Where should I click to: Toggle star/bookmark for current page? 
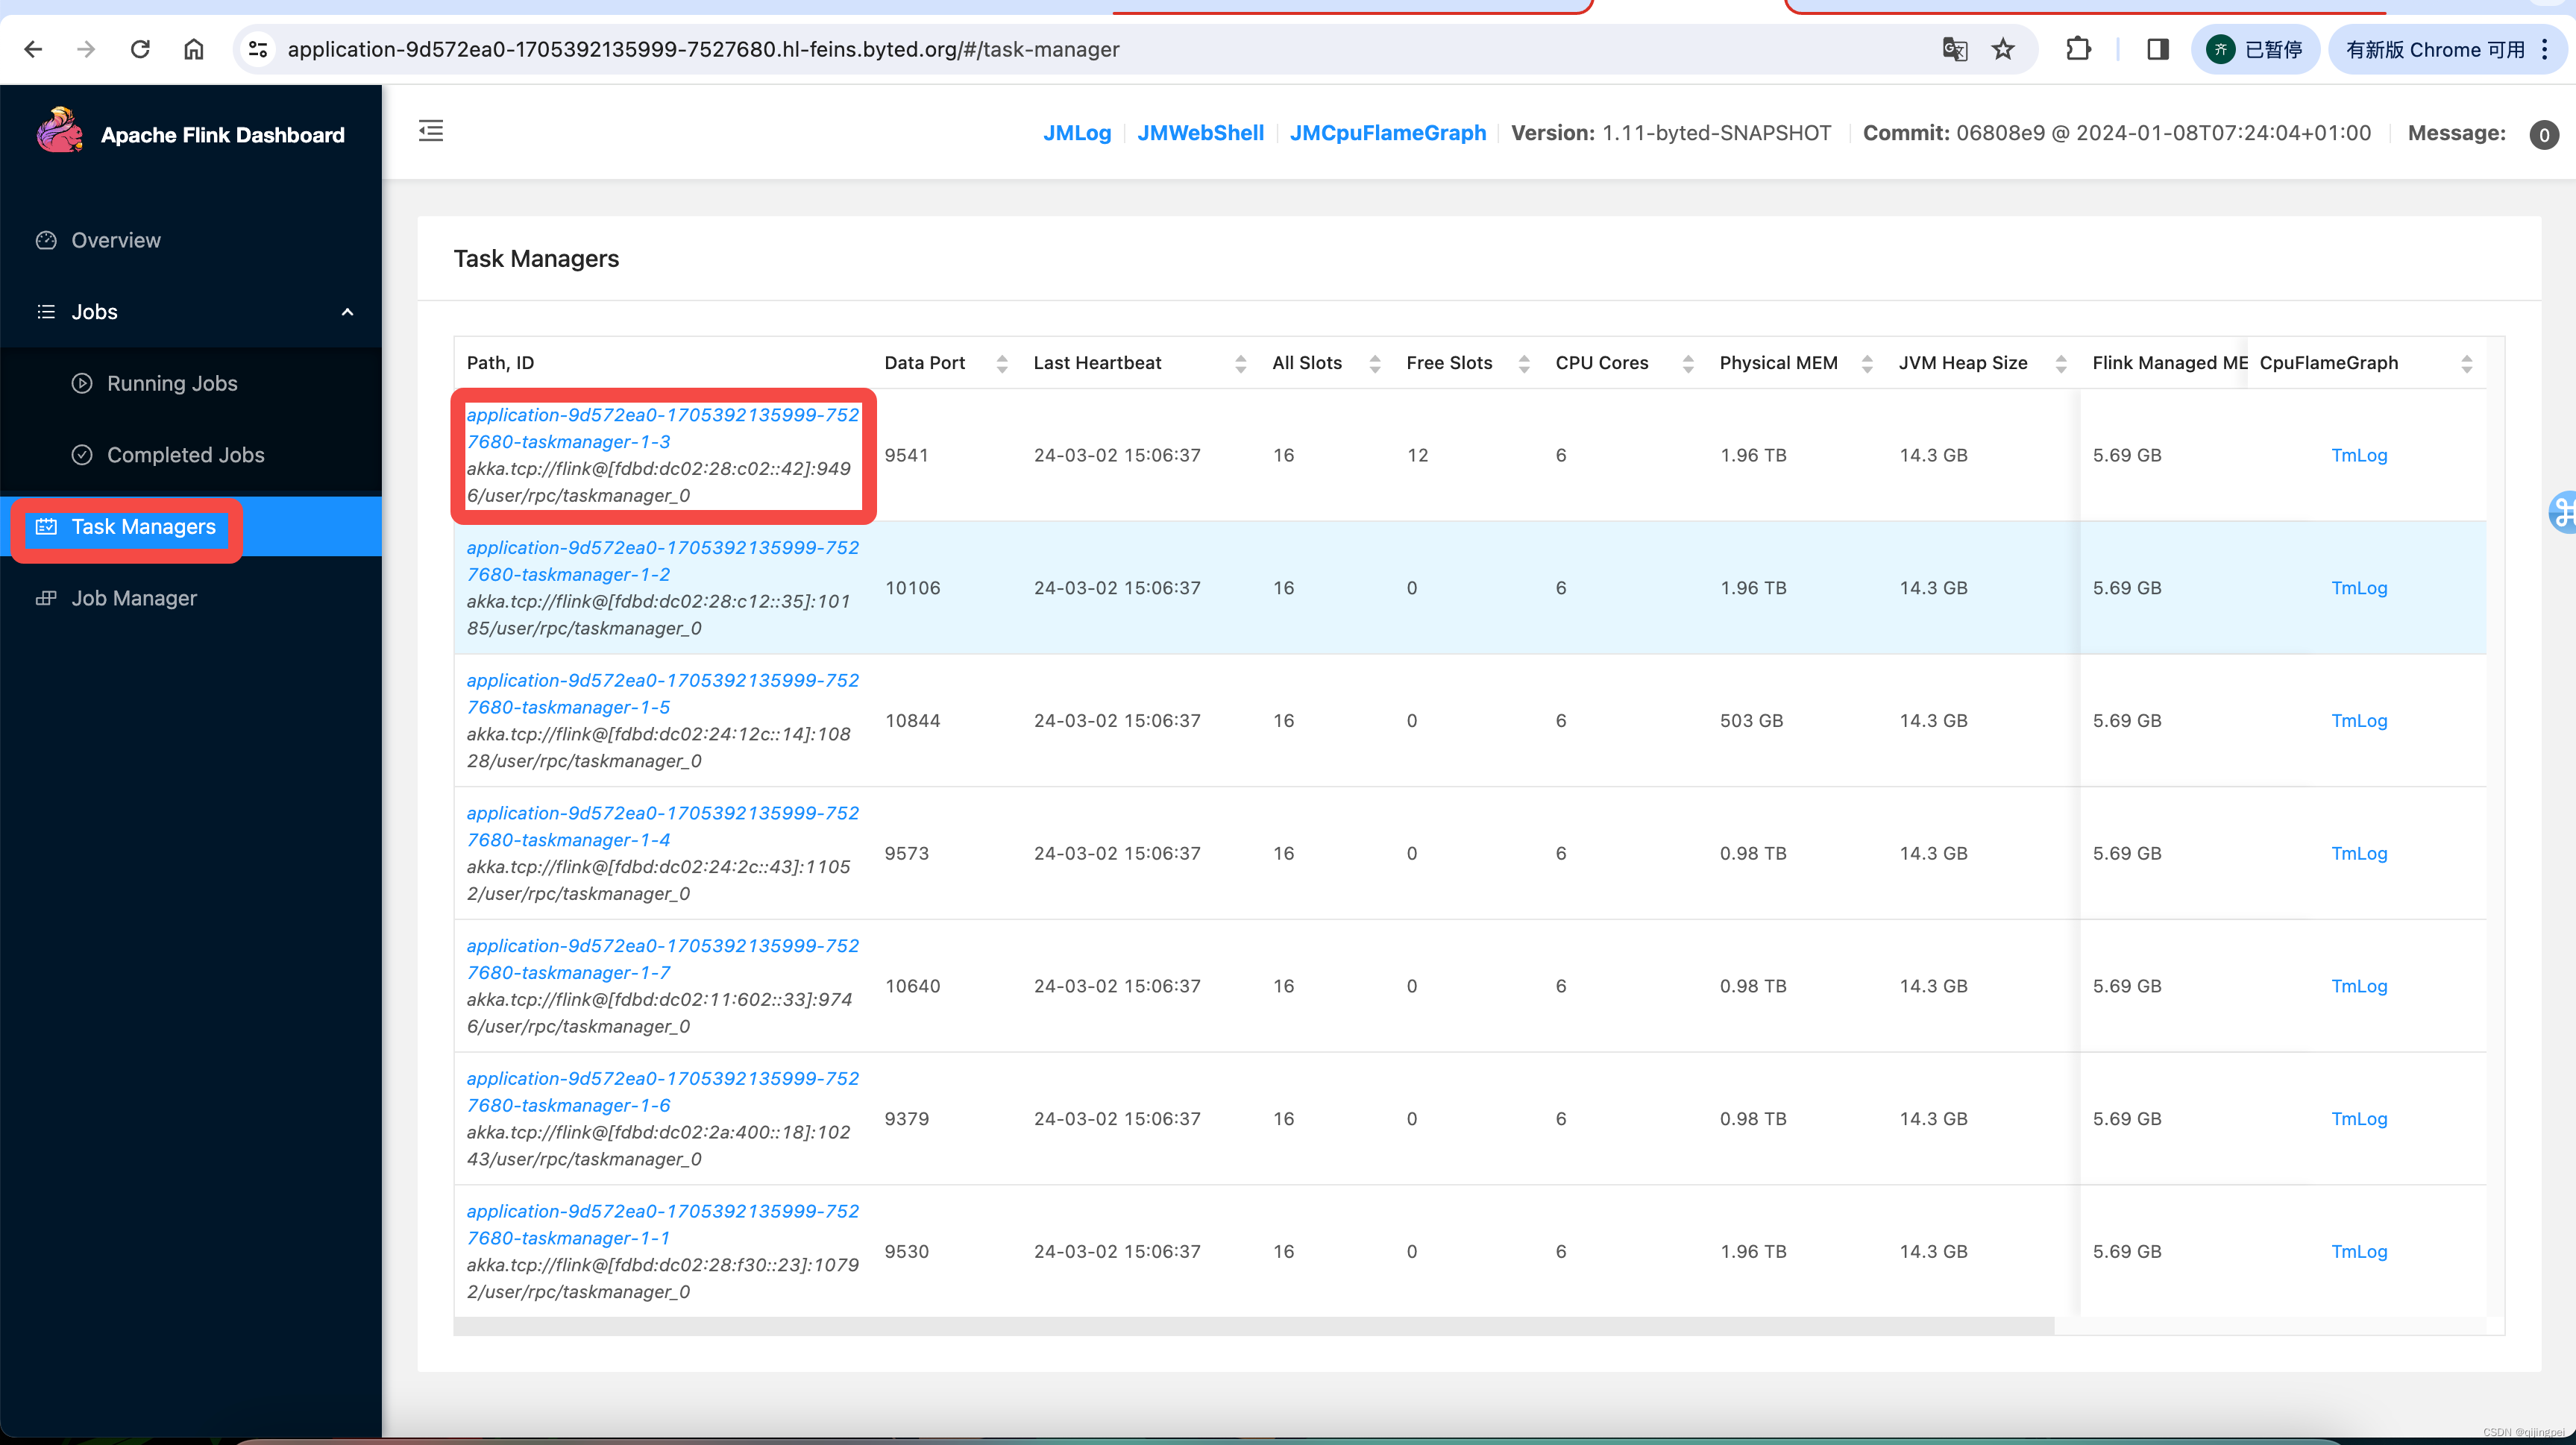click(x=2001, y=48)
